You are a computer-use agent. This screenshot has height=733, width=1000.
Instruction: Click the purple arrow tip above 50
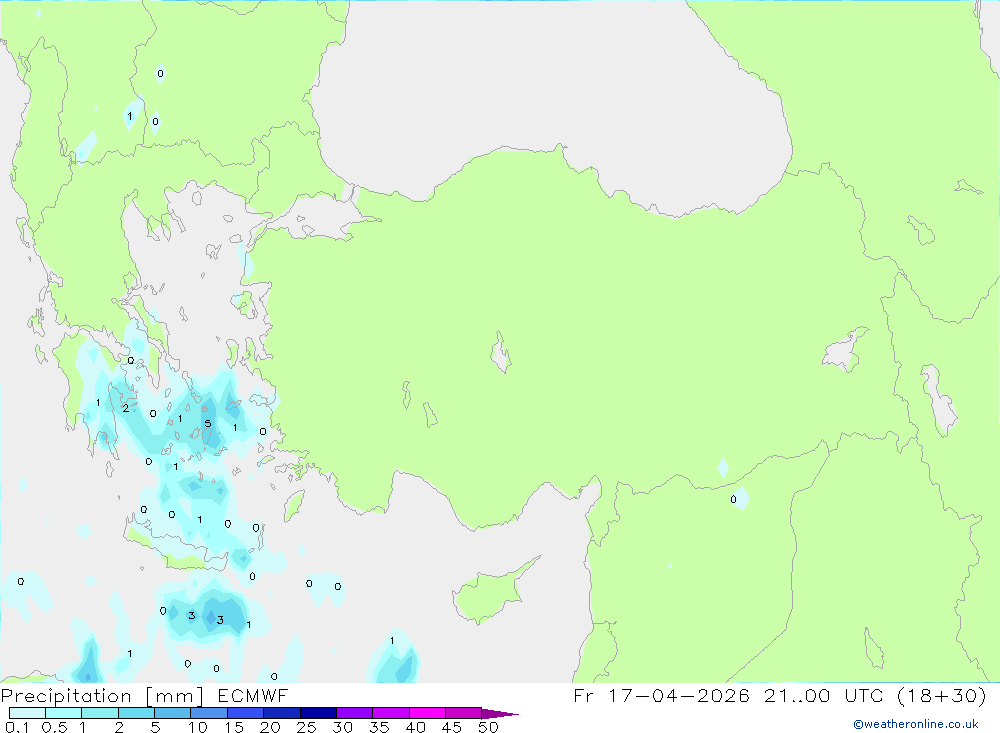click(499, 714)
